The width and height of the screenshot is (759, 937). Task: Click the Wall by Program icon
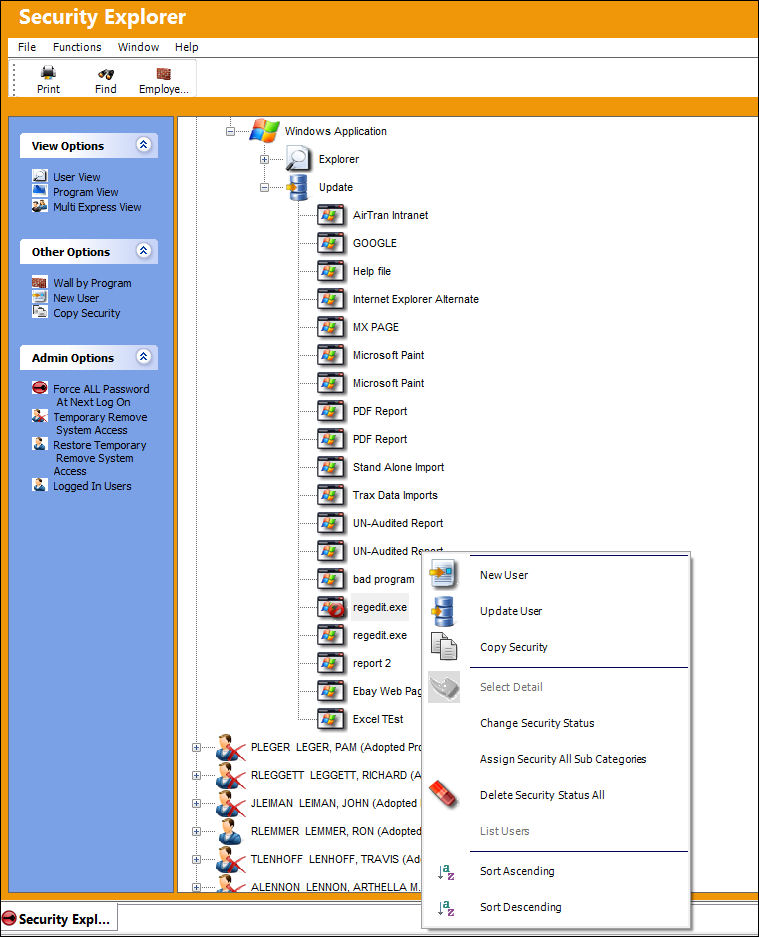click(39, 282)
